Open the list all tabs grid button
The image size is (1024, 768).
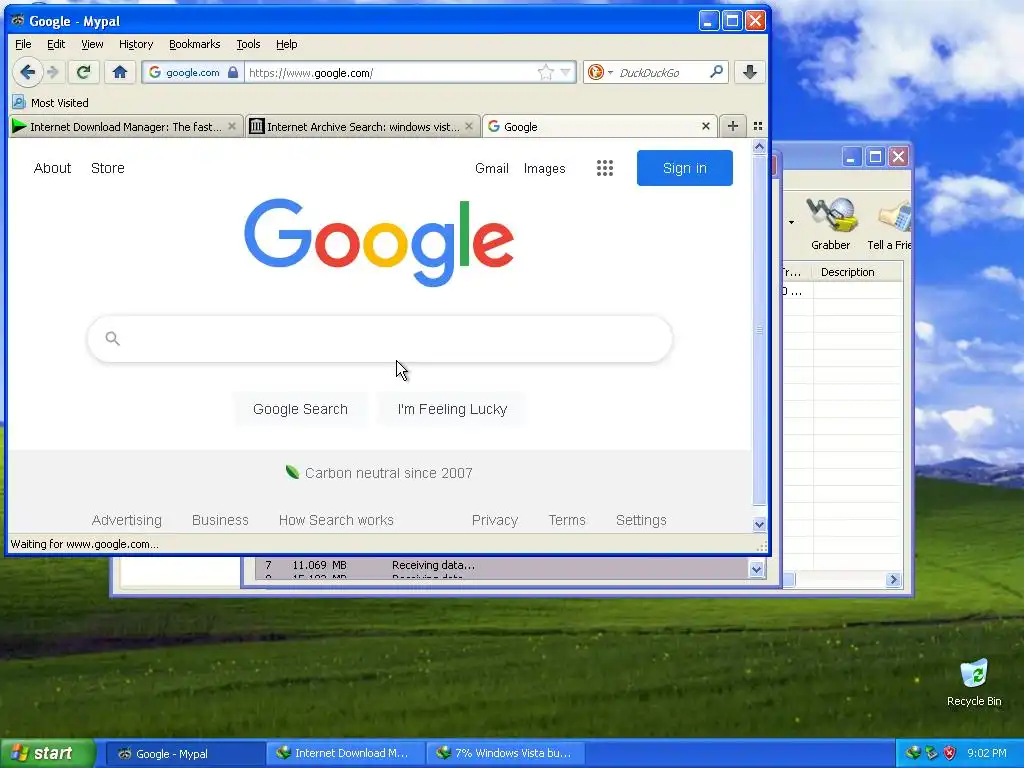[x=758, y=126]
